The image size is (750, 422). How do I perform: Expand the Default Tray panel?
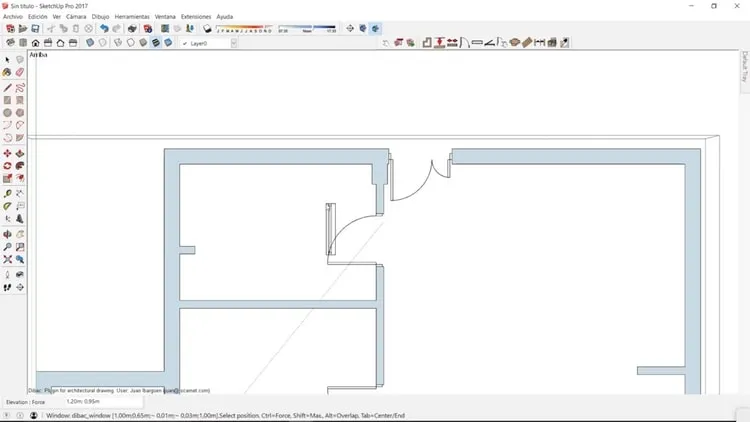tap(745, 67)
